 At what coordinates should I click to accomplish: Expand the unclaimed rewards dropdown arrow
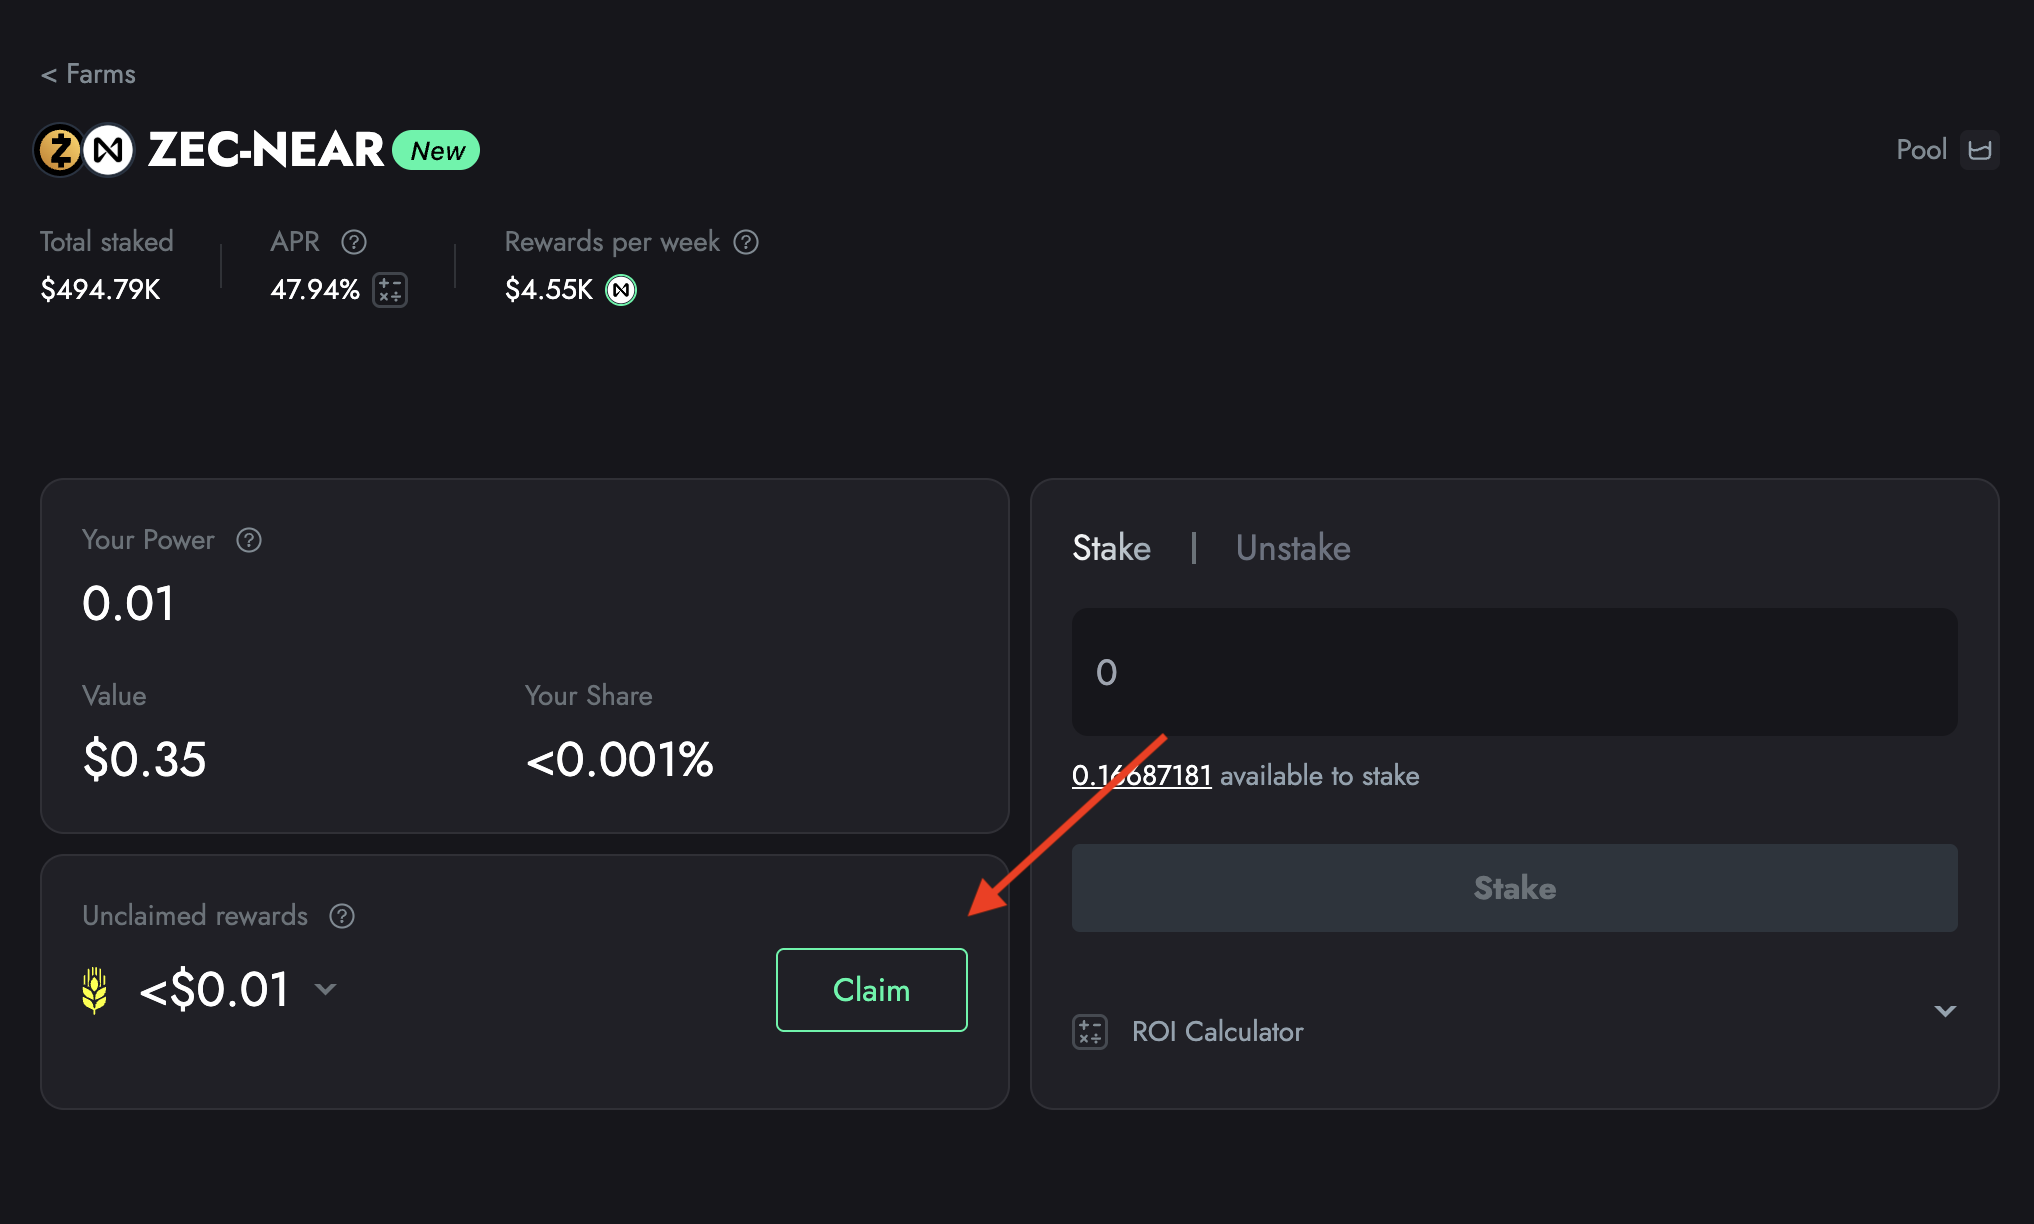tap(325, 989)
